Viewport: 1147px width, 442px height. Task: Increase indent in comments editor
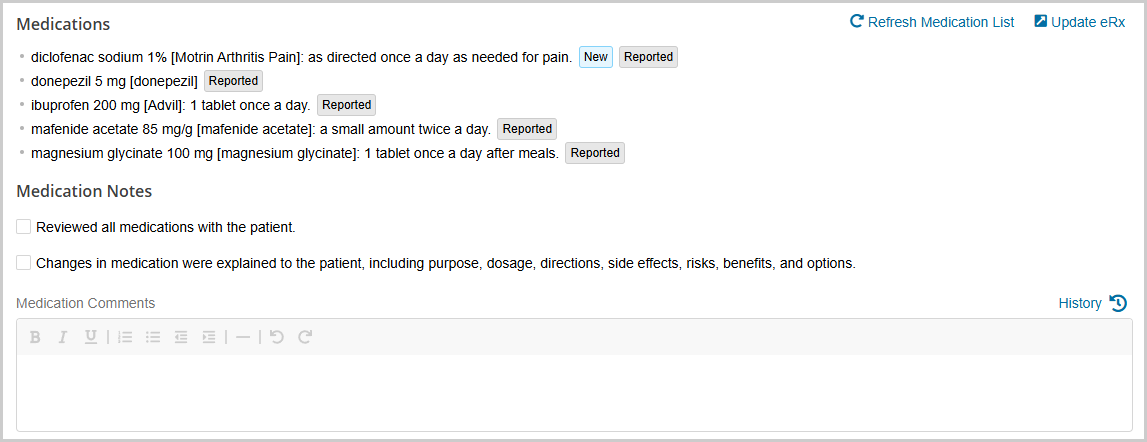(x=208, y=337)
